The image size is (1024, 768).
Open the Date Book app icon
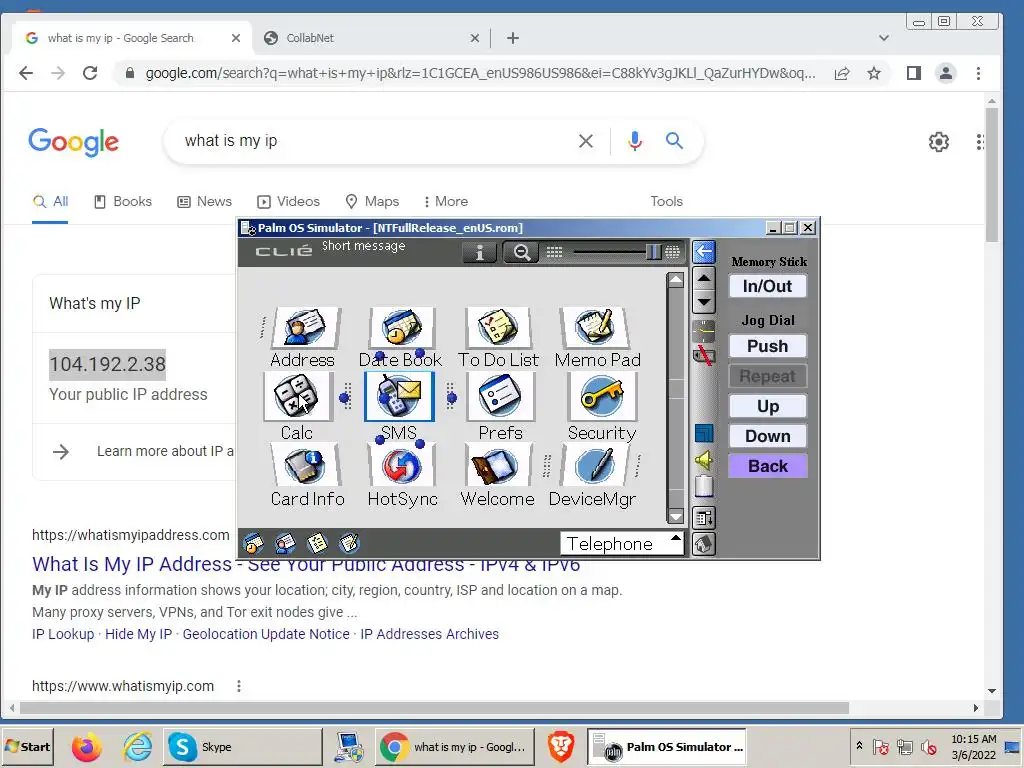tap(400, 327)
